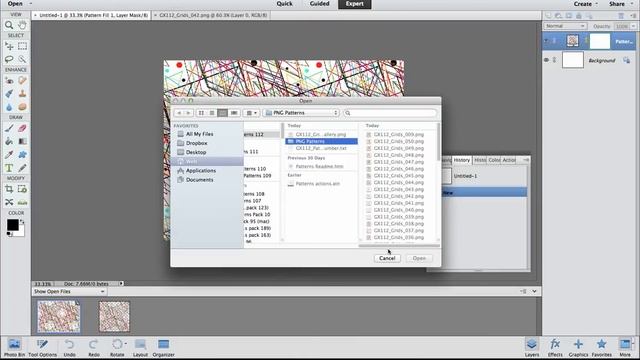640x360 pixels.
Task: Select the Spot Healing Brush tool
Action: coord(22,80)
